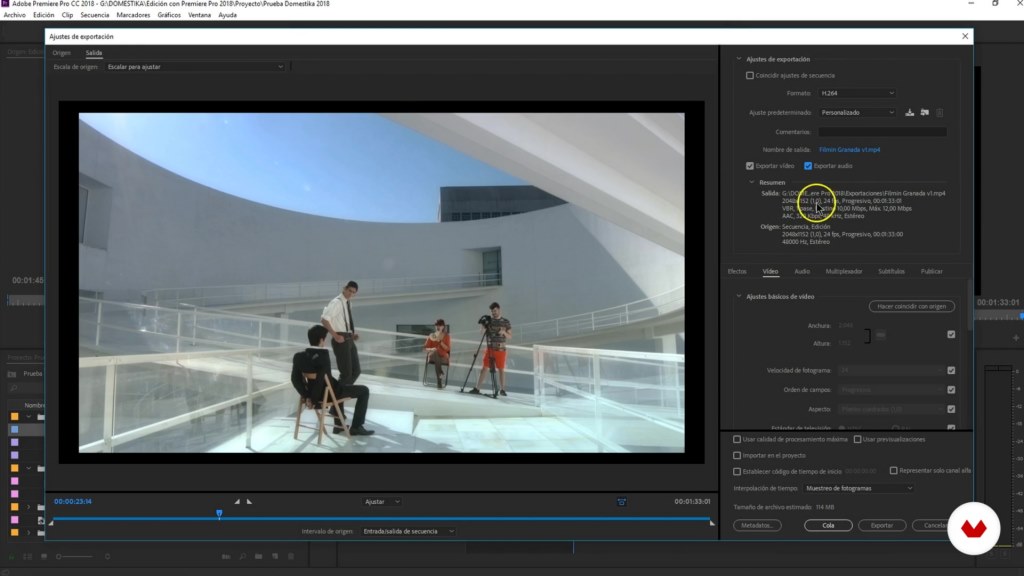Set out point with right triangle icon
The height and width of the screenshot is (576, 1024).
click(249, 502)
